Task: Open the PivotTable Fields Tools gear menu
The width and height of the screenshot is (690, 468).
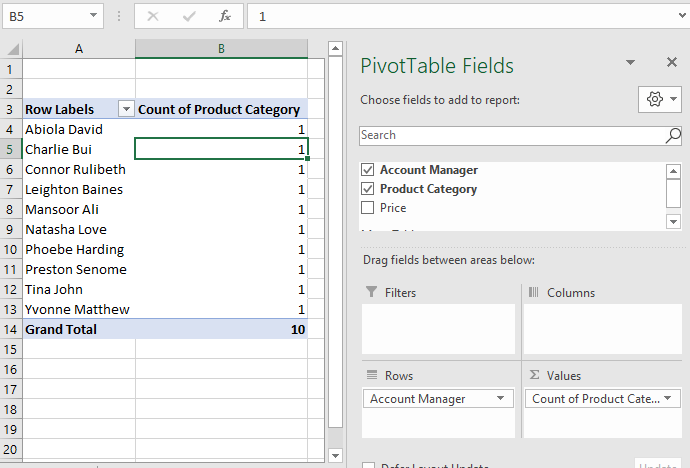Action: pos(661,99)
